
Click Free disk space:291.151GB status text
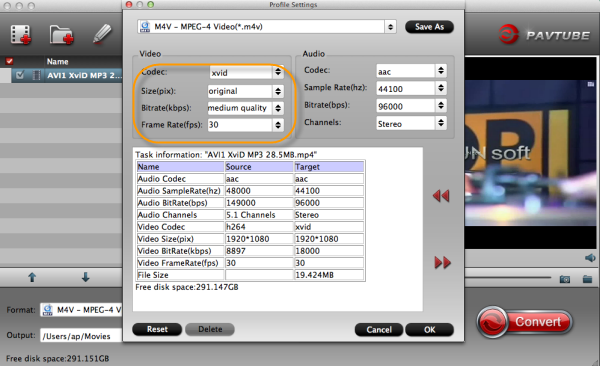[x=57, y=359]
